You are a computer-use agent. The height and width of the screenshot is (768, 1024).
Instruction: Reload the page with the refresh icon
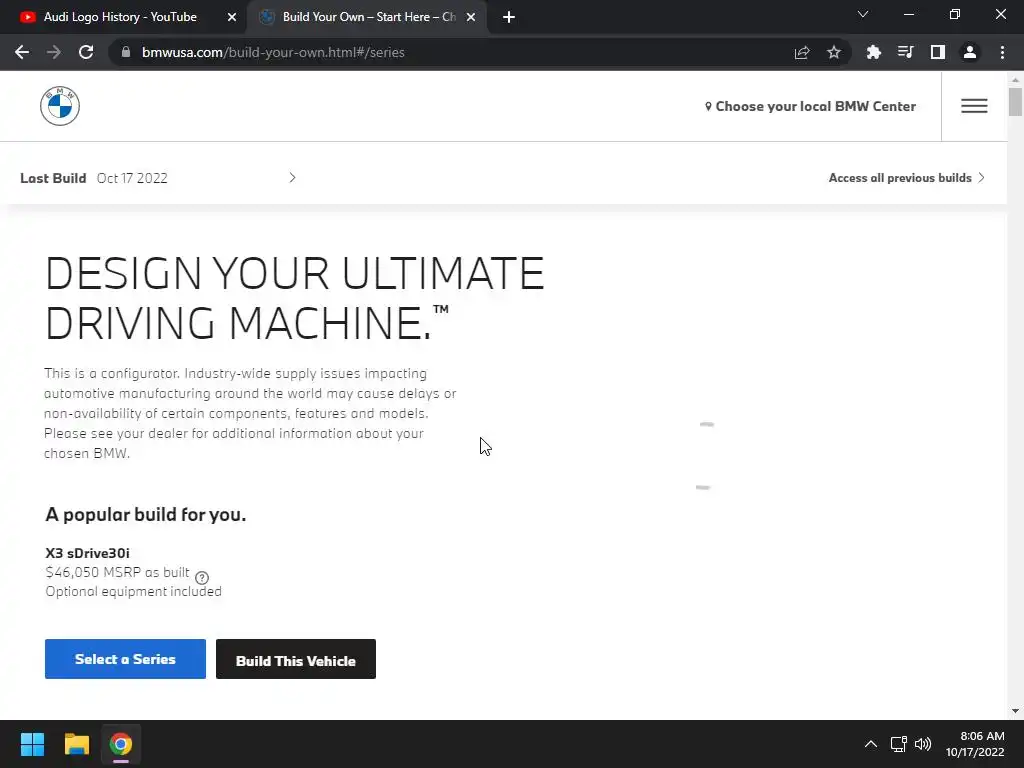[86, 52]
